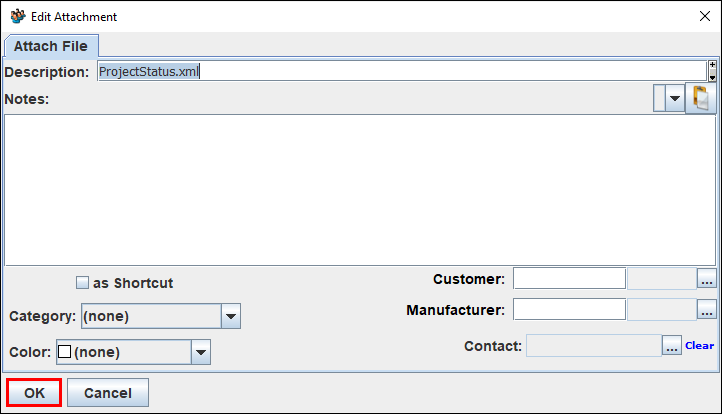Click the Cancel button
Image resolution: width=722 pixels, height=414 pixels.
[x=108, y=393]
